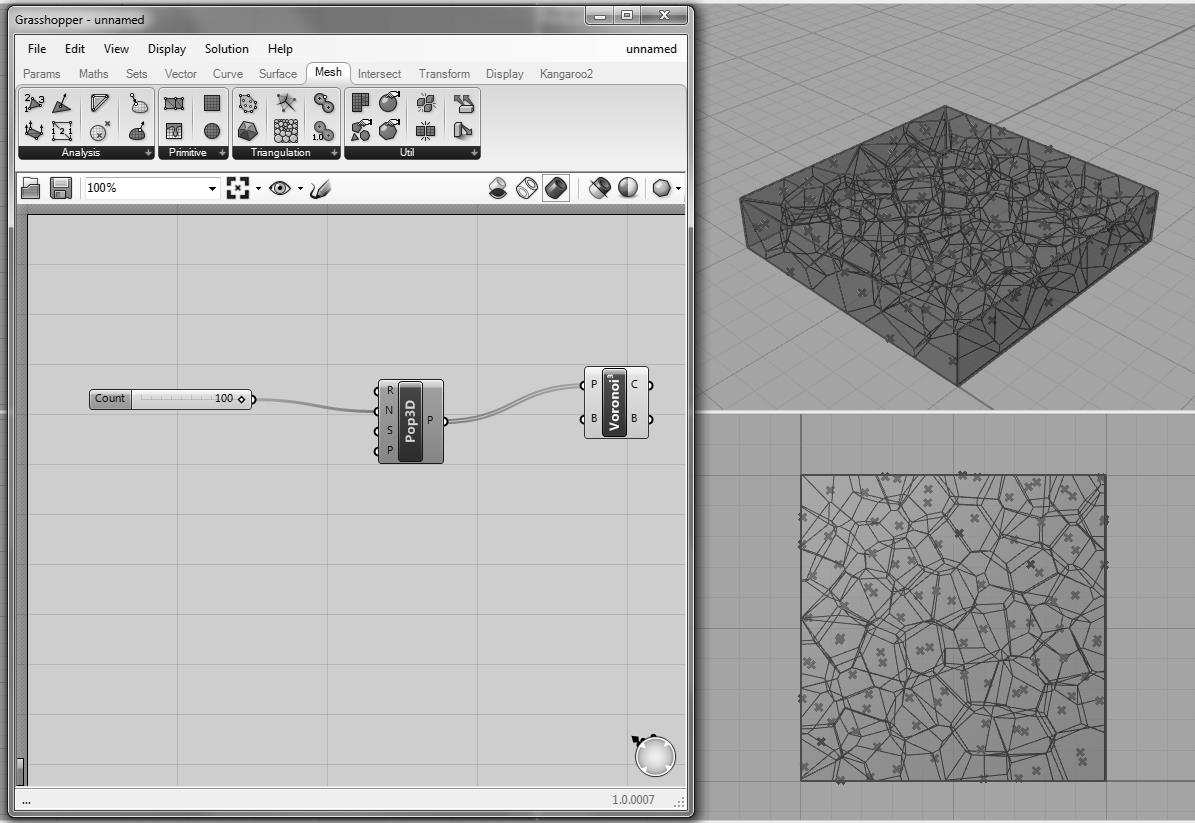
Task: Choose the faceted shapes with brush icon
Action: [x=360, y=131]
